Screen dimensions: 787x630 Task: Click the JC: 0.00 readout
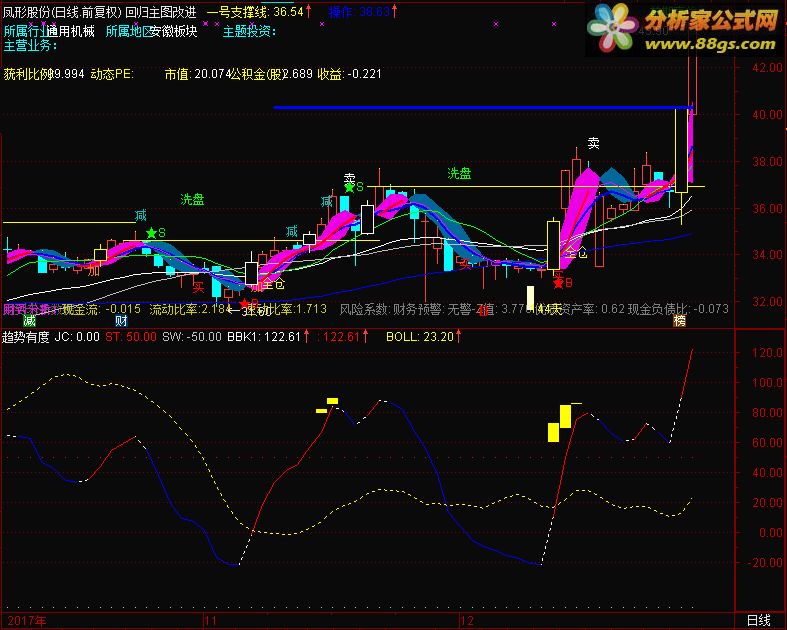click(x=77, y=337)
